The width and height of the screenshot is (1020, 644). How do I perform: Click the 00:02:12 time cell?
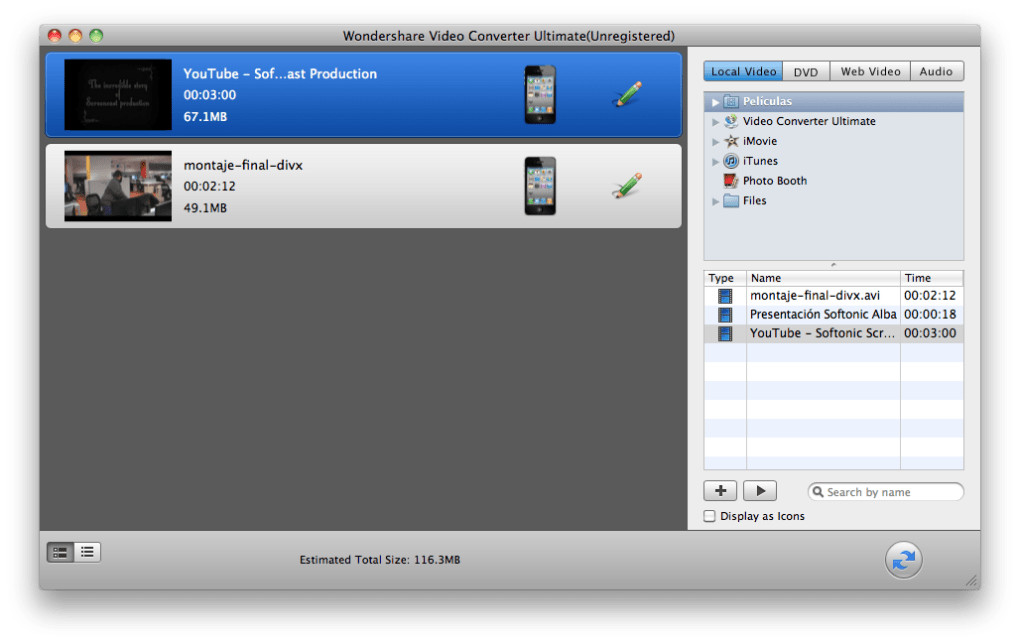930,295
